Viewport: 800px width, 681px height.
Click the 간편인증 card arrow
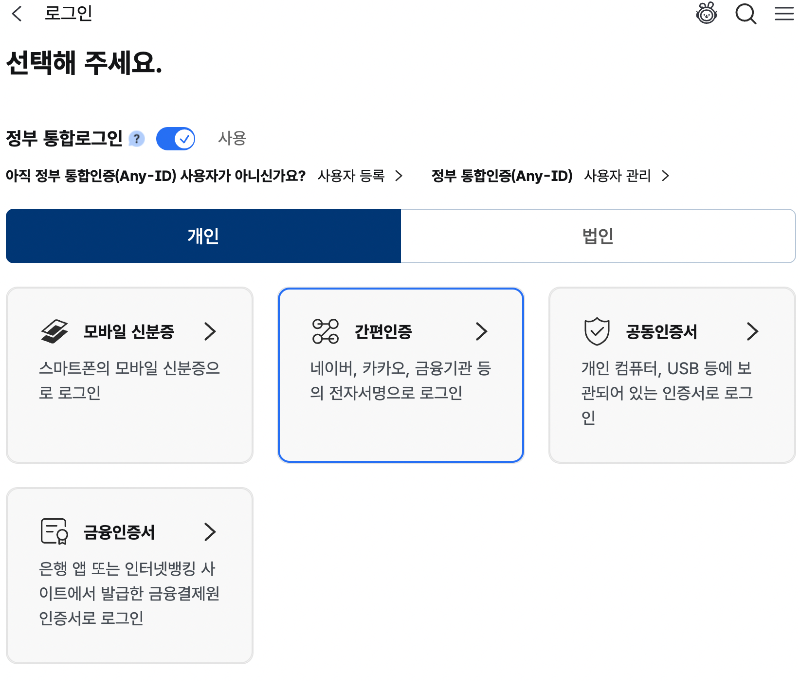[x=482, y=332]
